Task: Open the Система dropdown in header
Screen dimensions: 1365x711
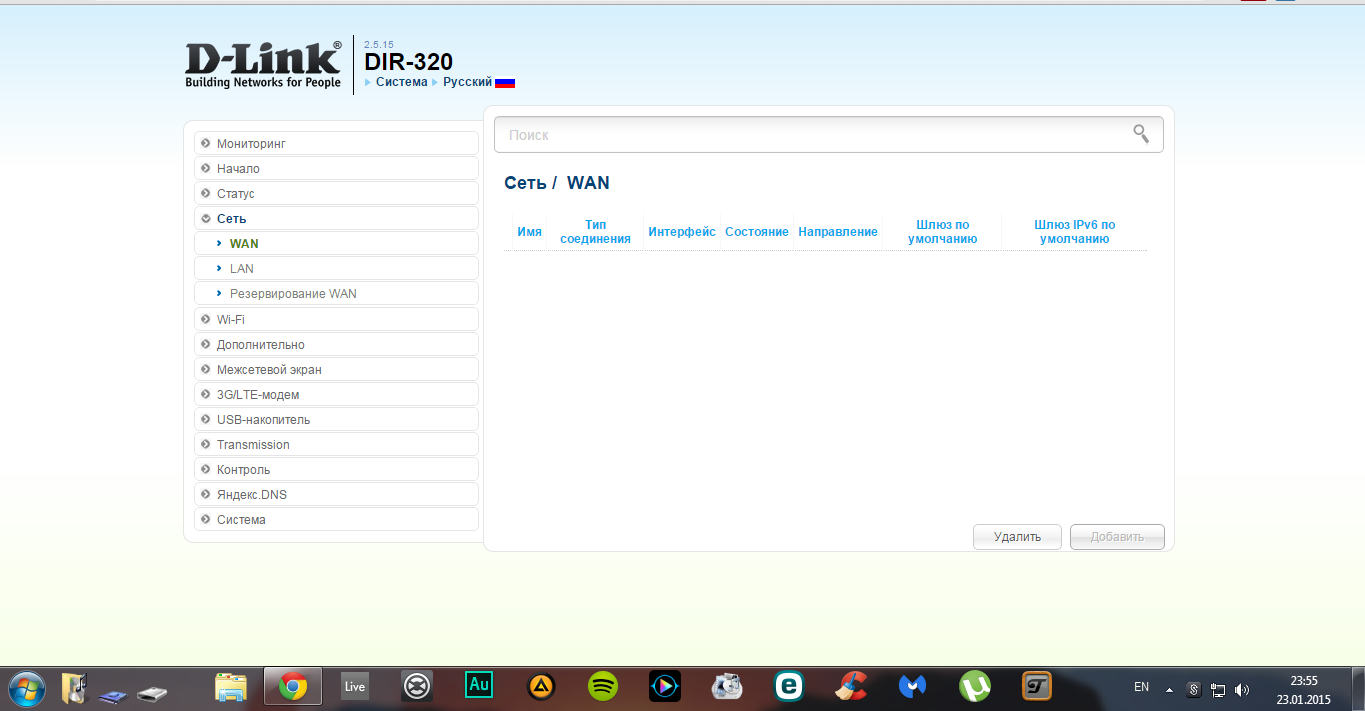Action: point(401,82)
